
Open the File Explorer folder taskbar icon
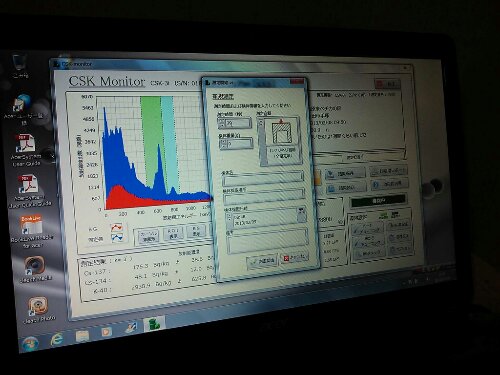(82, 336)
